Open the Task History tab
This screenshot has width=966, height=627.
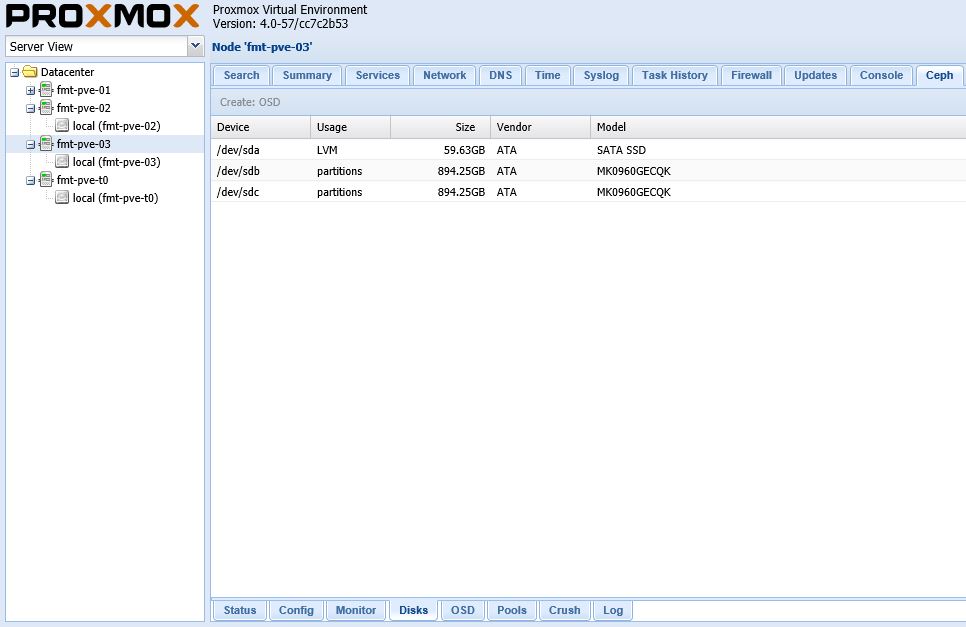coord(675,75)
